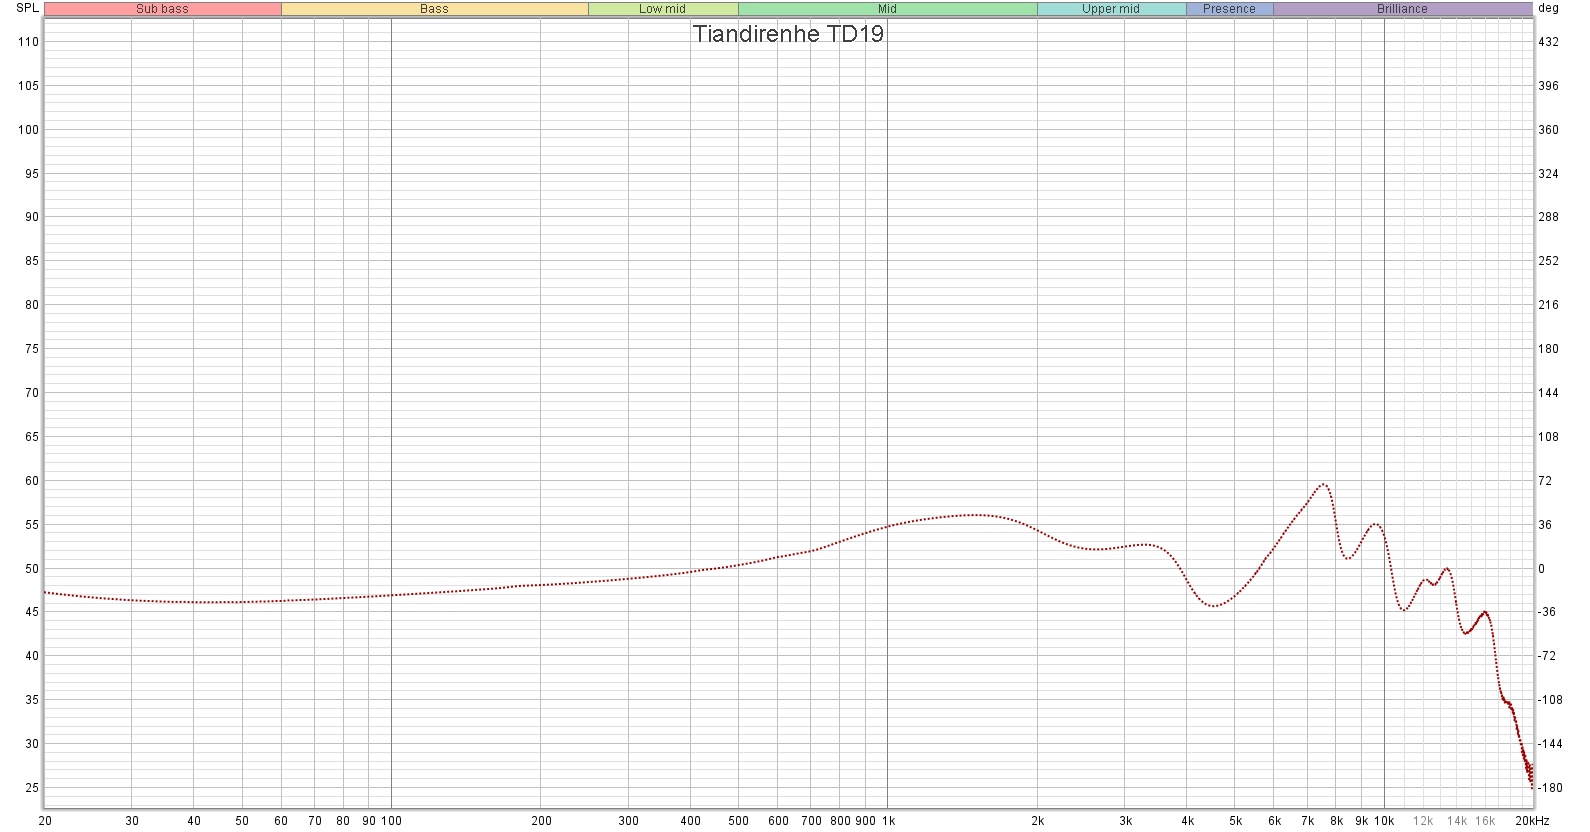The width and height of the screenshot is (1590, 832).
Task: Click the 100 dB value on SPL axis
Action: tap(28, 130)
